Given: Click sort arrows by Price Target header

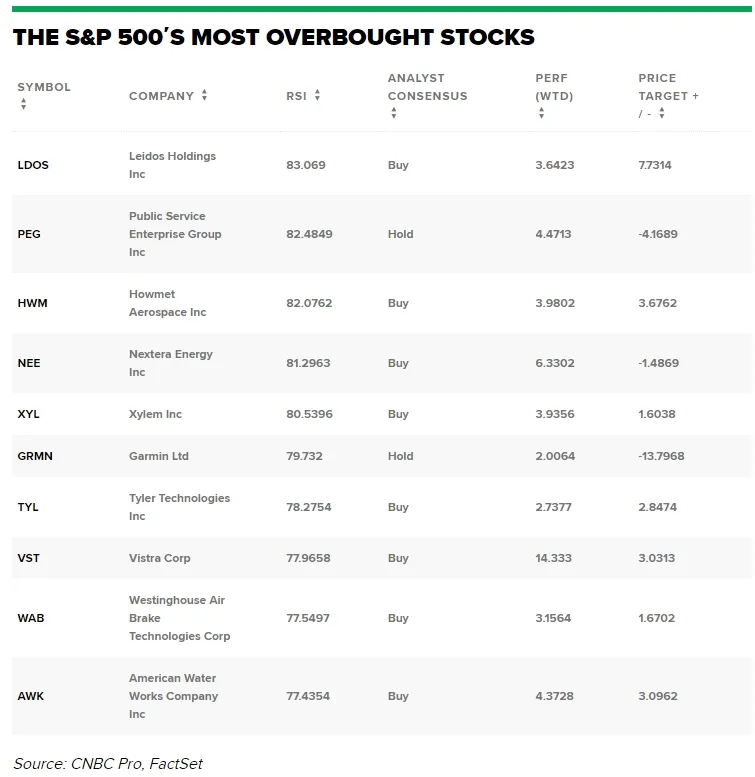Looking at the screenshot, I should (661, 114).
